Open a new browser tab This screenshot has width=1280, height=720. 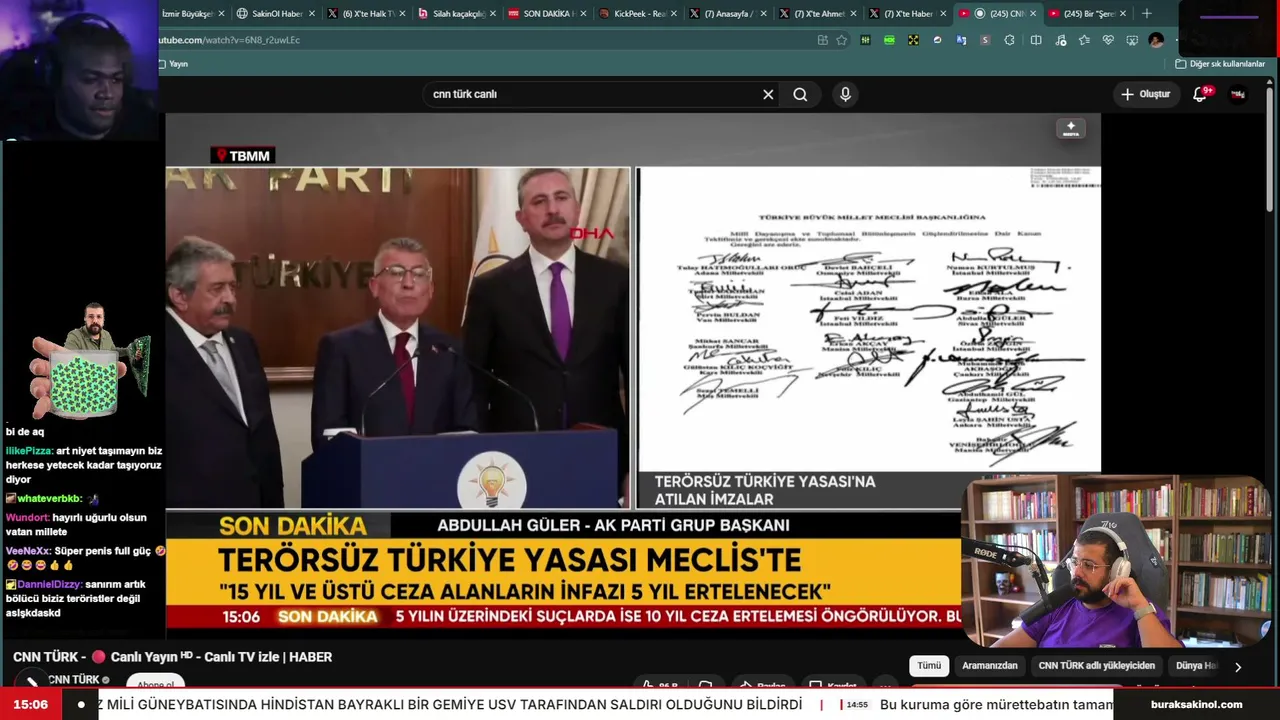click(1147, 14)
